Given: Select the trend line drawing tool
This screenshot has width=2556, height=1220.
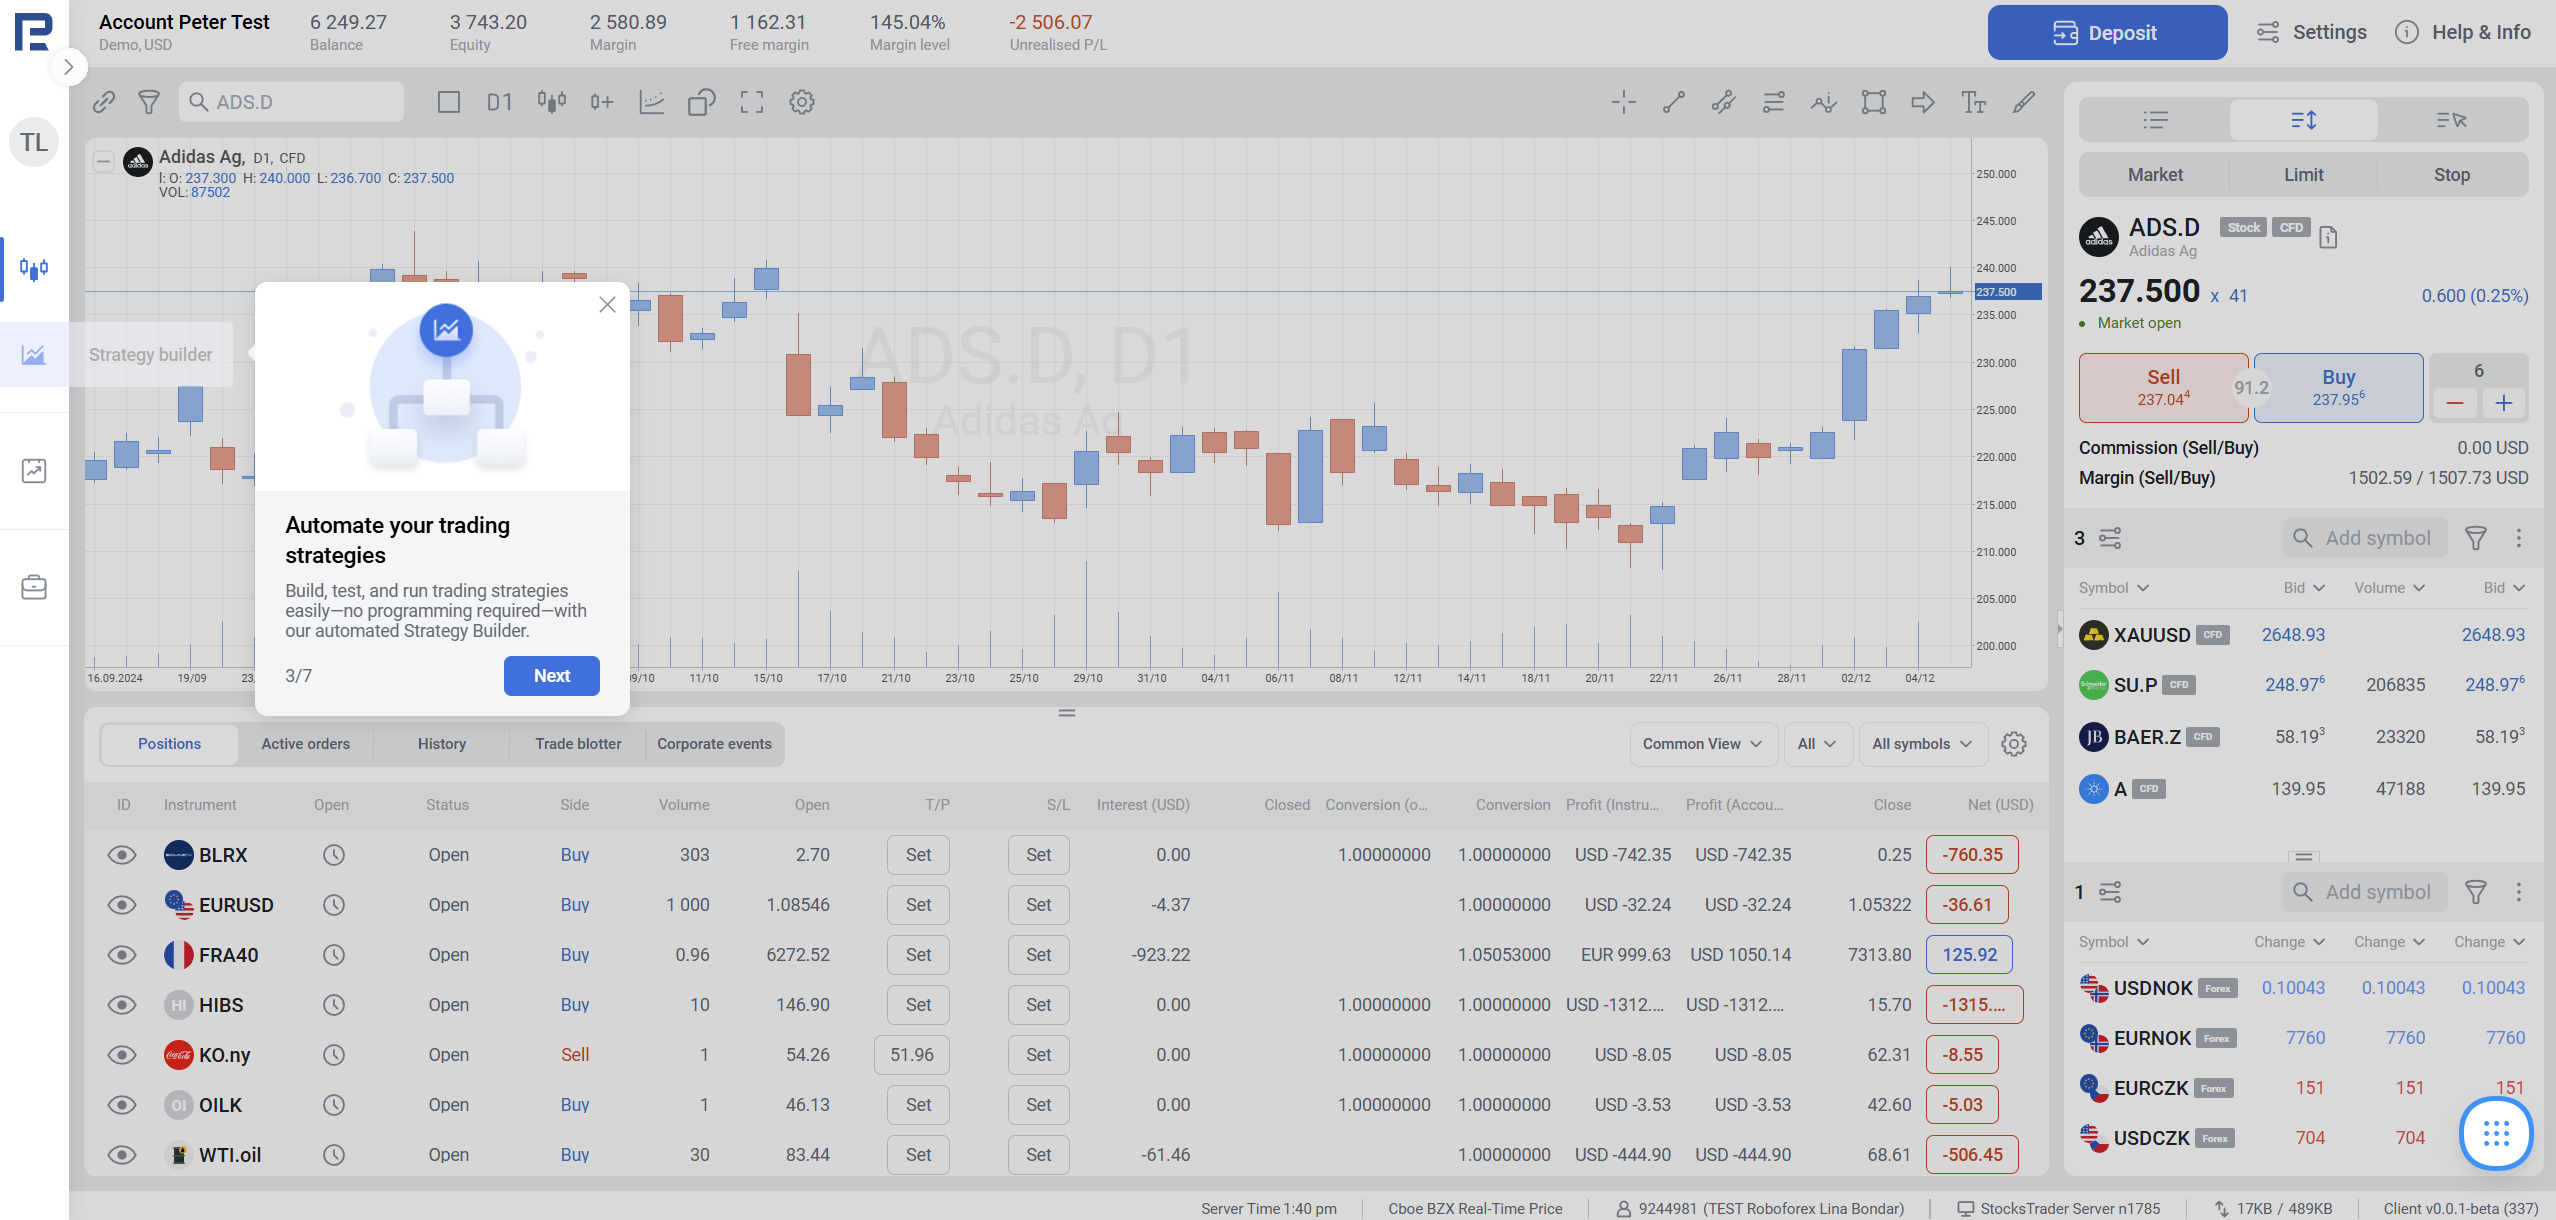Looking at the screenshot, I should (1673, 102).
